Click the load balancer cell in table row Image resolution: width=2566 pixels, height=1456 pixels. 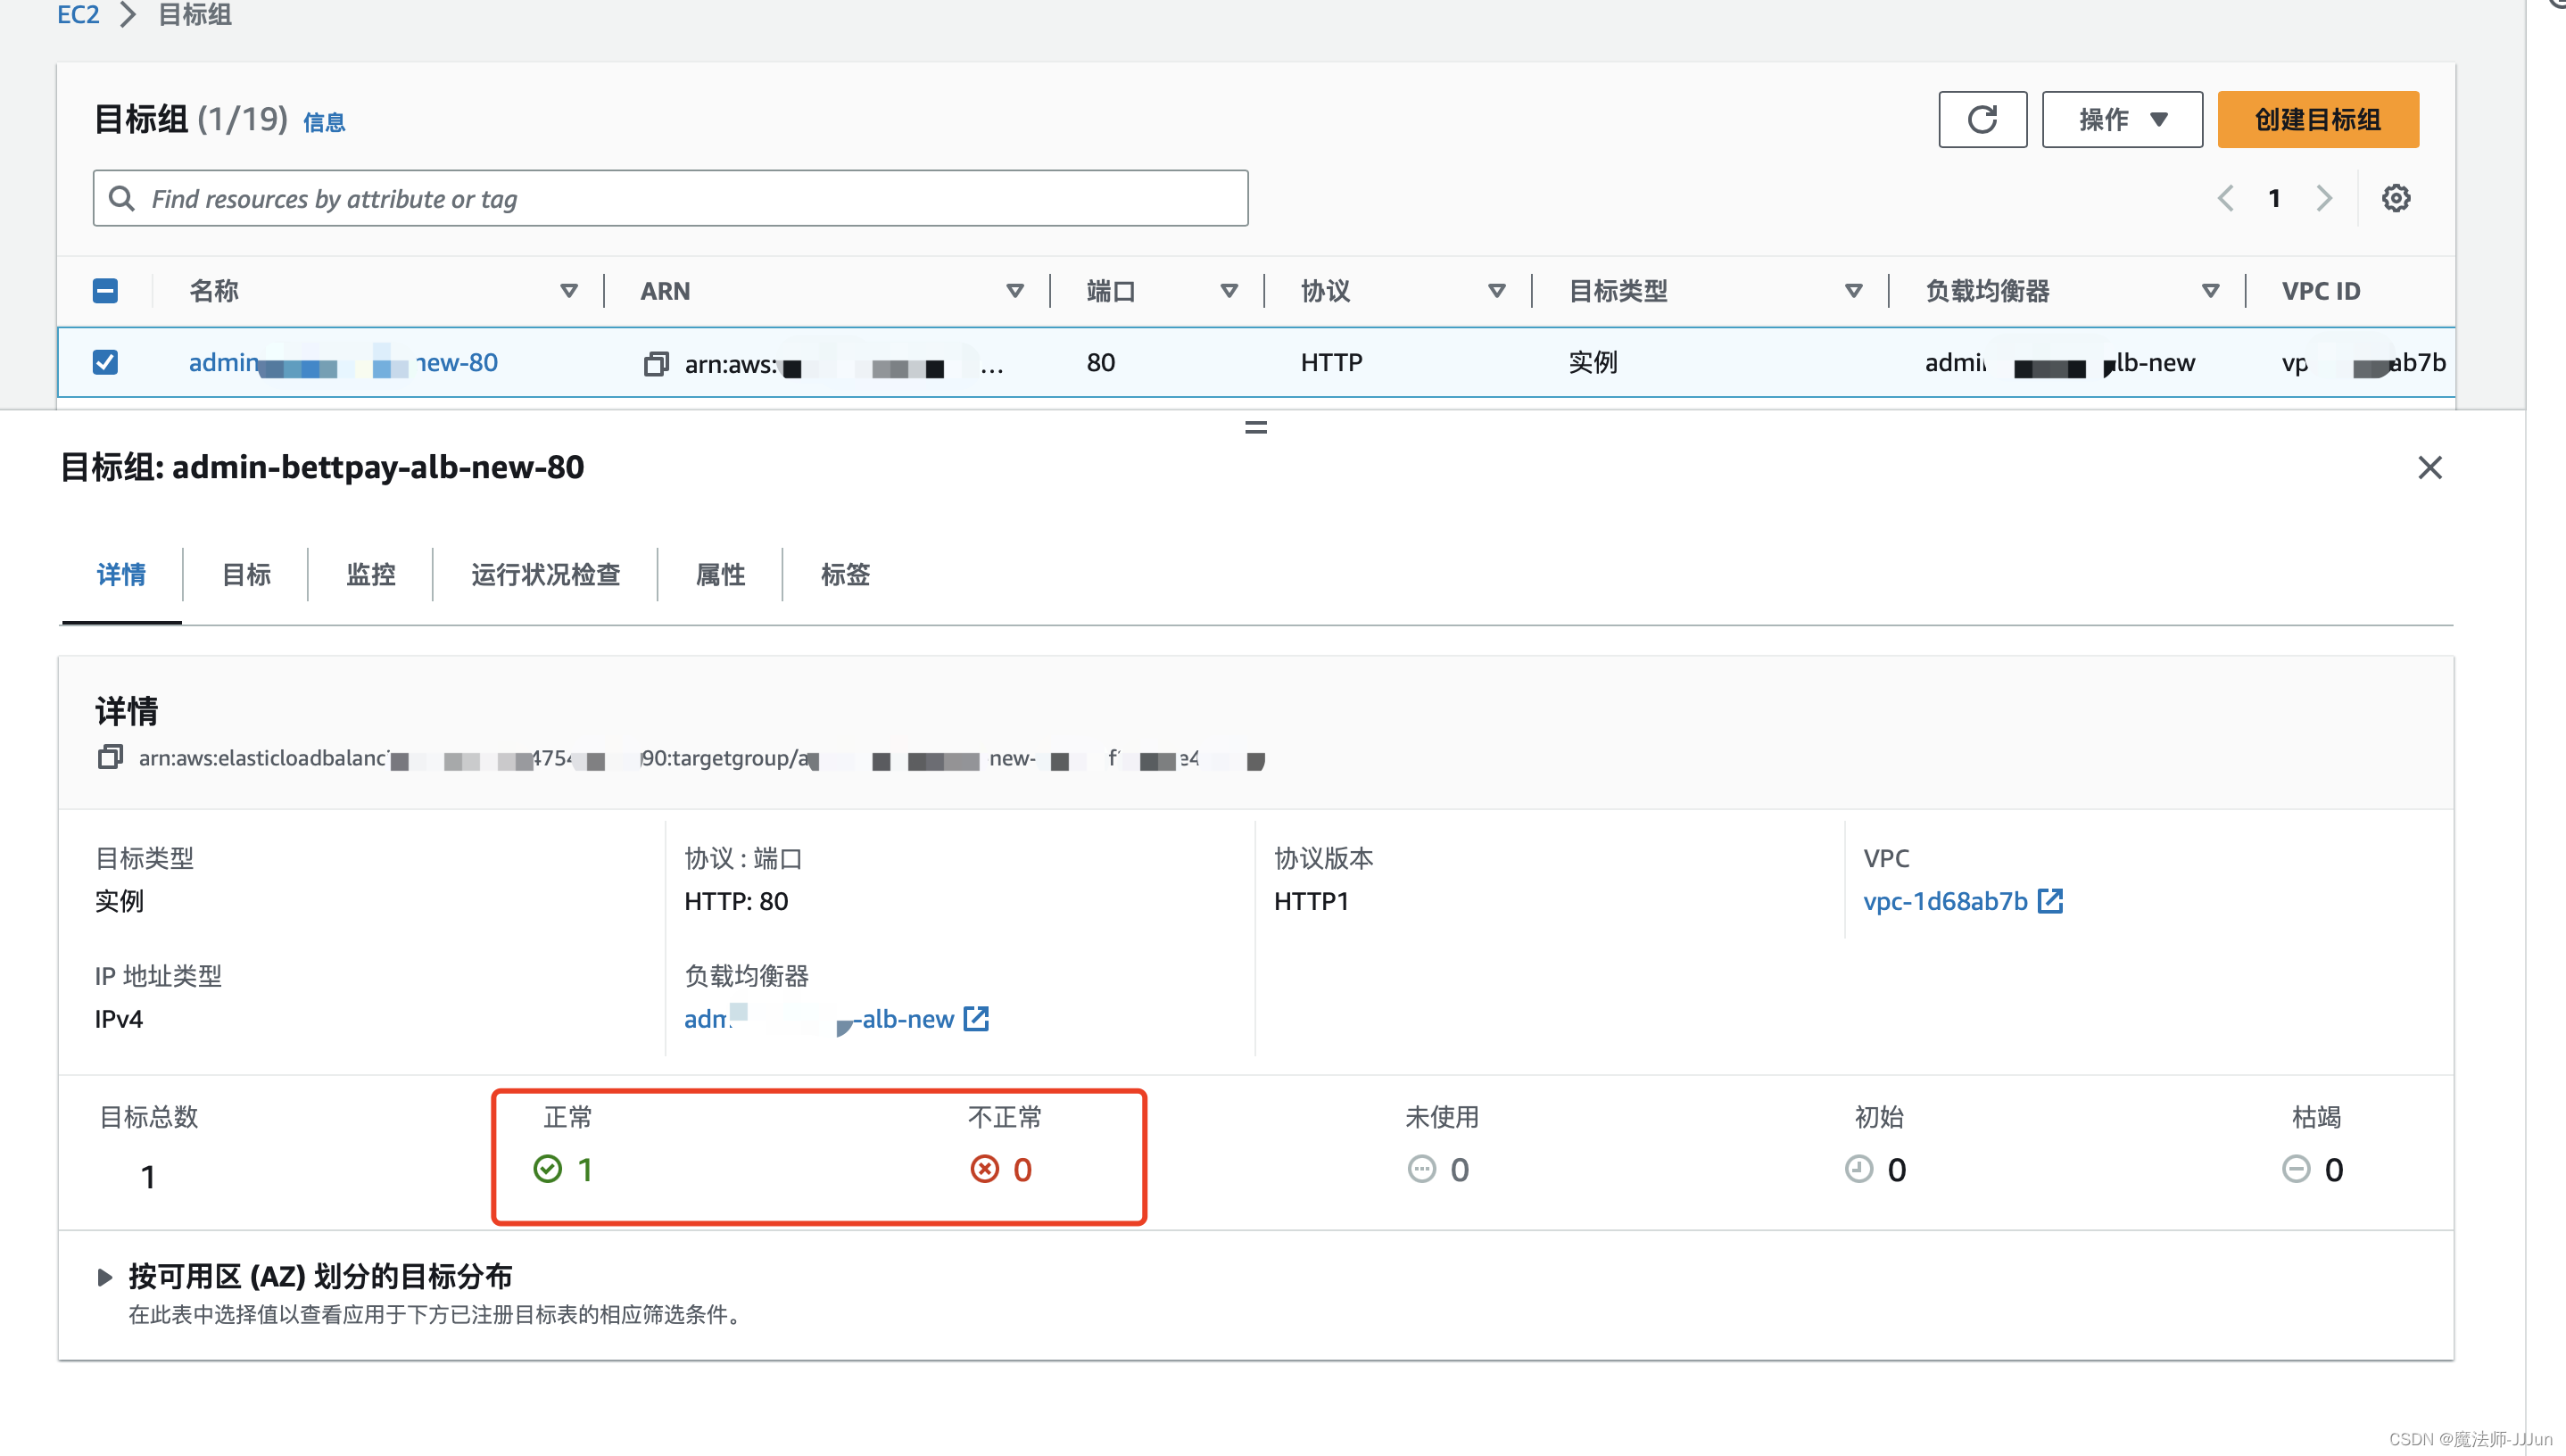[2060, 362]
